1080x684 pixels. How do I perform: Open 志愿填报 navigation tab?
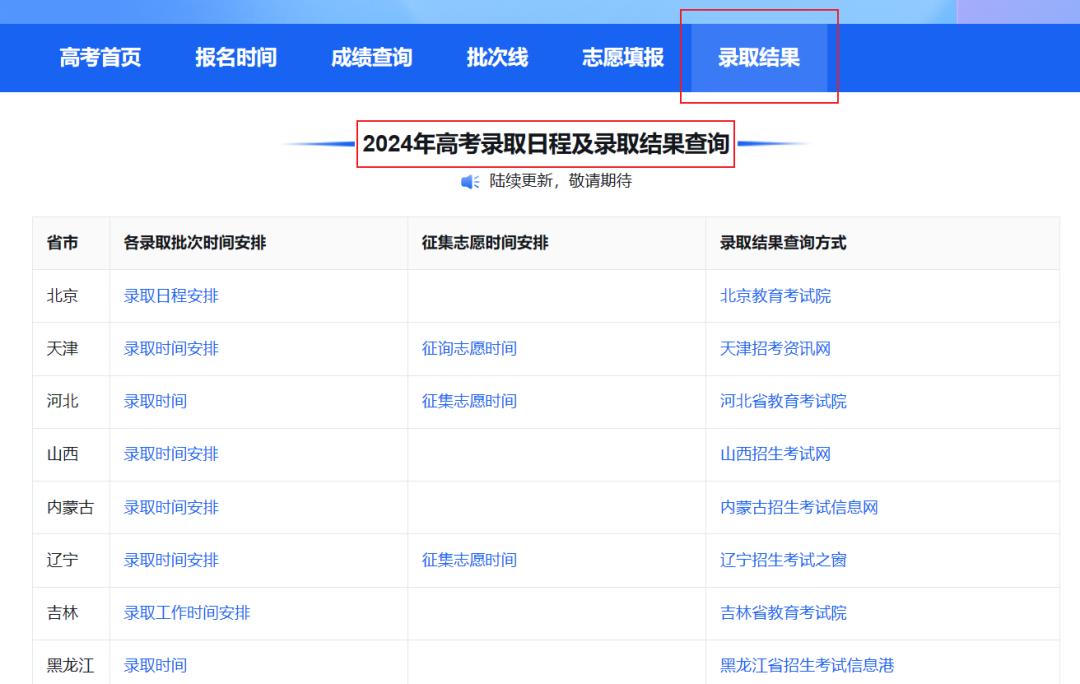(623, 58)
